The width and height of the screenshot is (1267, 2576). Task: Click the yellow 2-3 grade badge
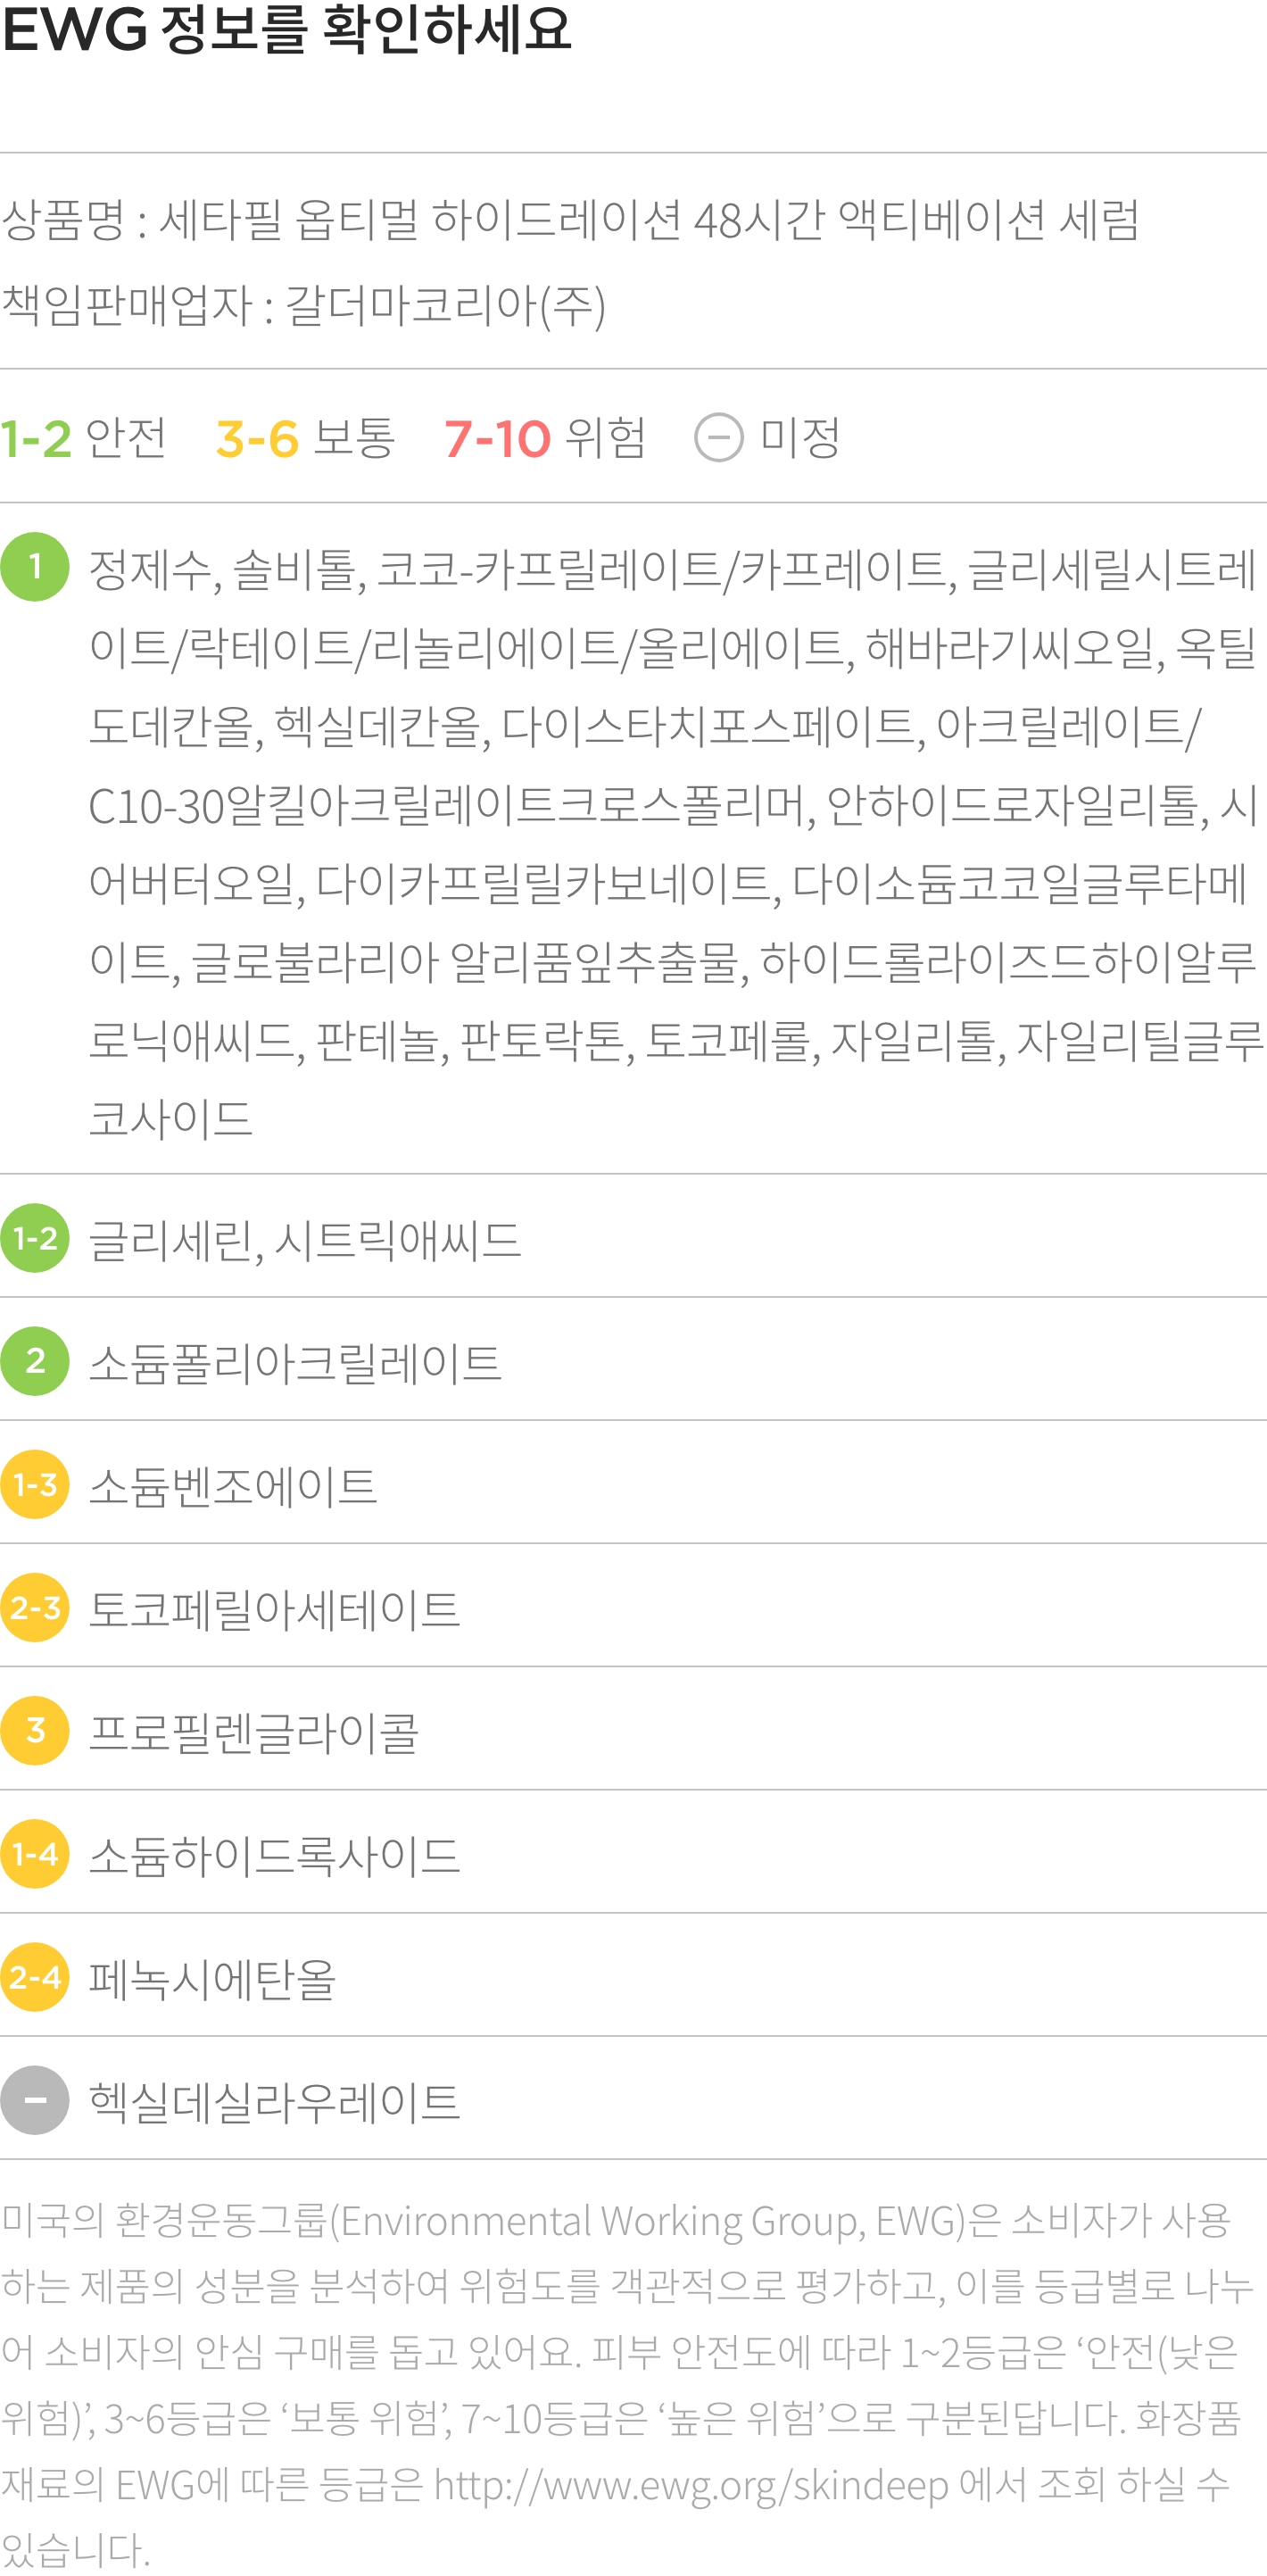coord(35,1608)
